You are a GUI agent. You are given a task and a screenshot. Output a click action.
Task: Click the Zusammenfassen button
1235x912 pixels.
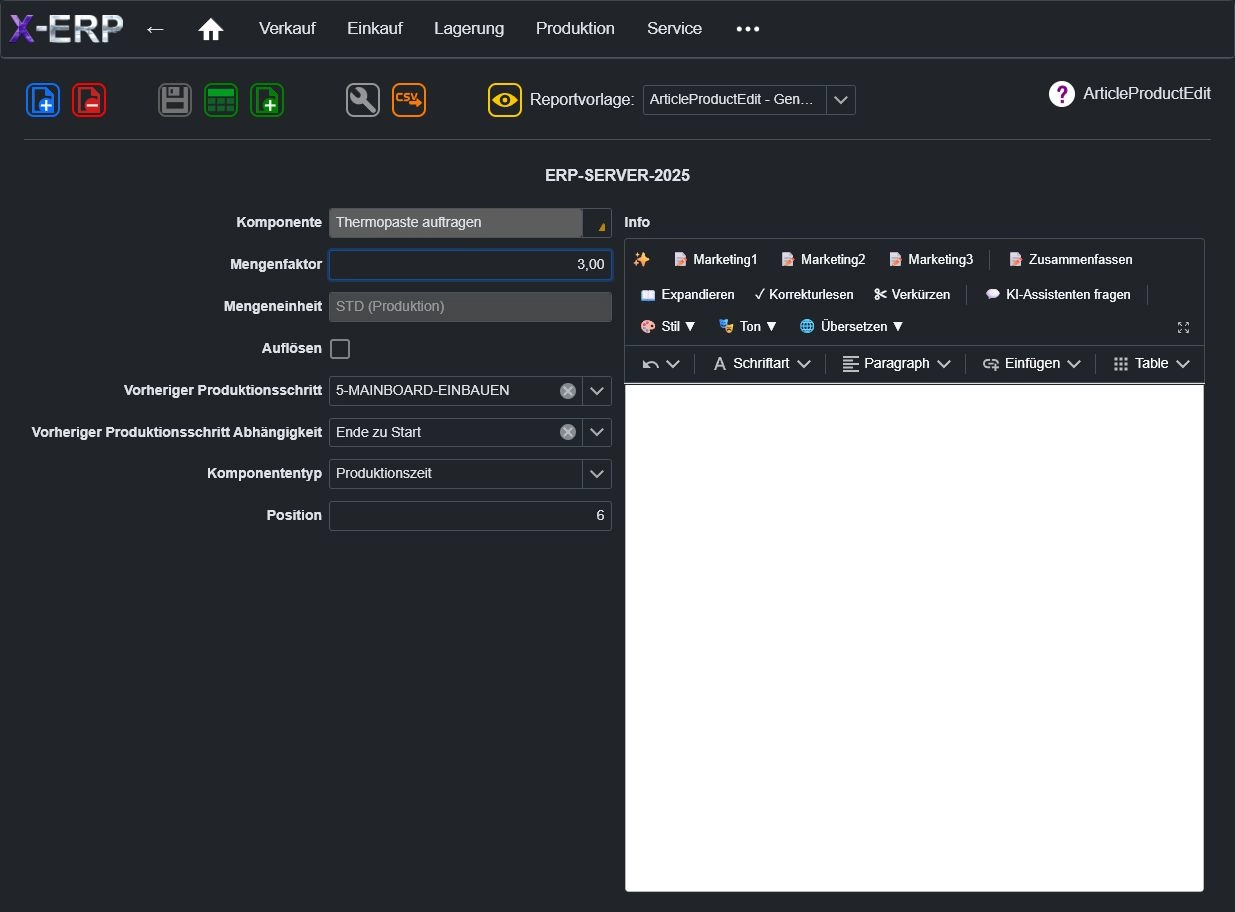(1070, 259)
